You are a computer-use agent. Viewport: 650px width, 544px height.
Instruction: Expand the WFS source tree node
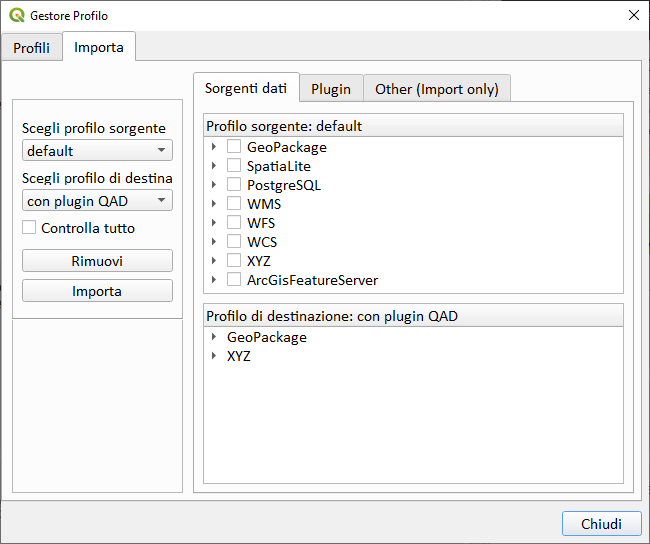point(214,223)
